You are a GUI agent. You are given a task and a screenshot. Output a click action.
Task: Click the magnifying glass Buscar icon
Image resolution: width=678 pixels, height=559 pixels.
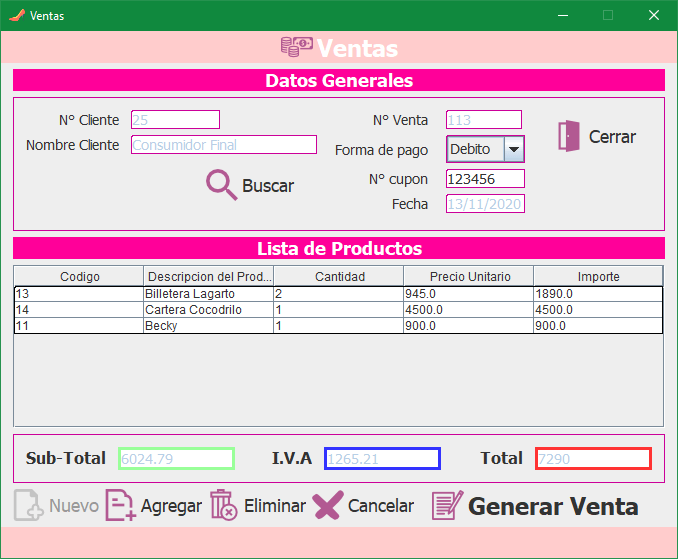click(x=221, y=185)
